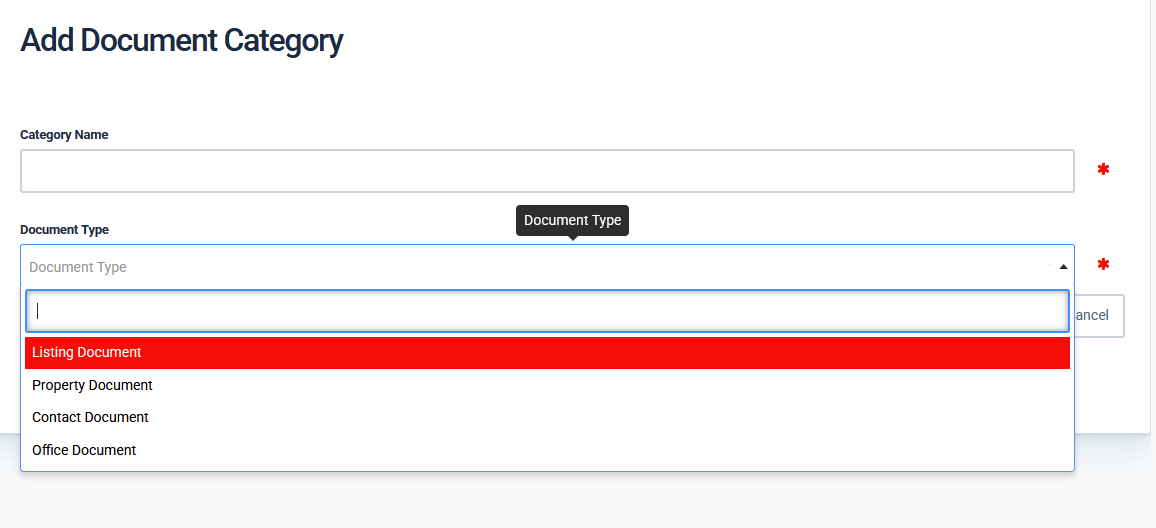The width and height of the screenshot is (1156, 528).
Task: Collapse the Document Type select box
Action: click(x=540, y=267)
